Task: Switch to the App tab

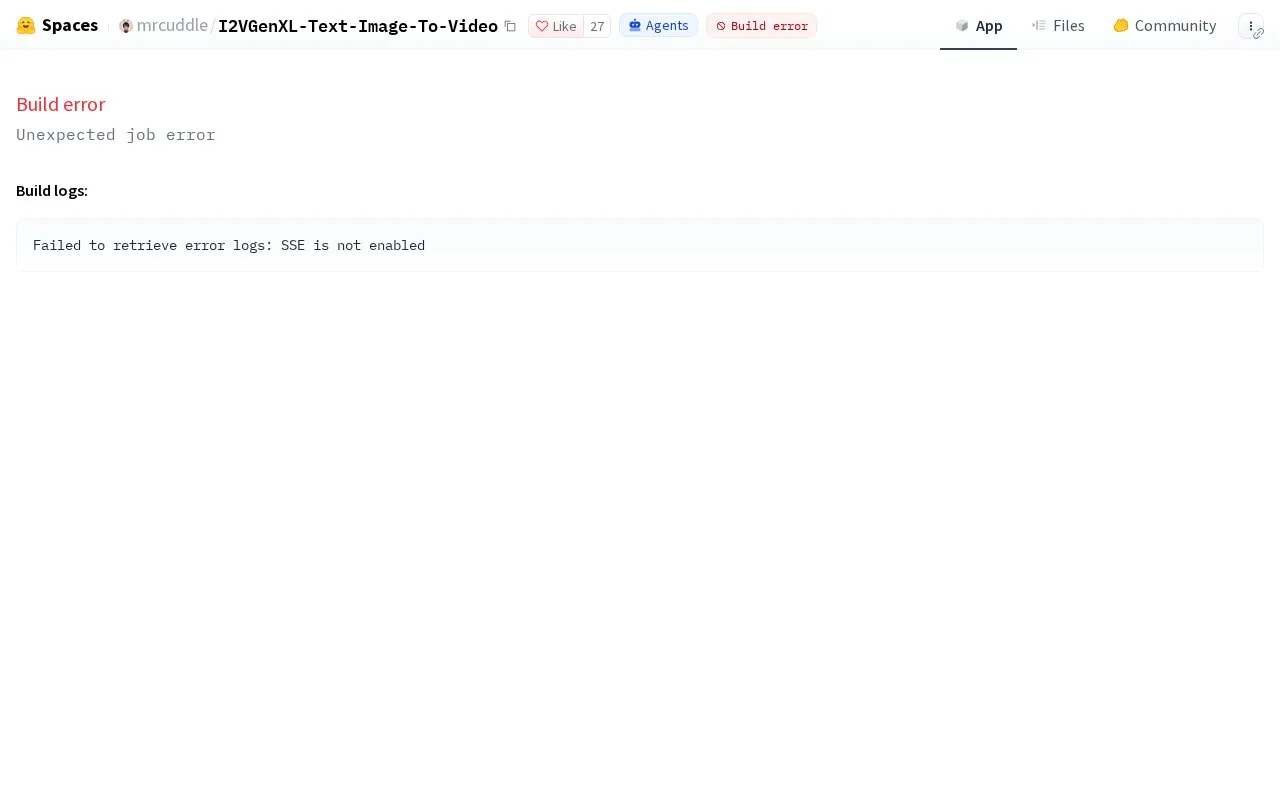Action: pos(978,26)
